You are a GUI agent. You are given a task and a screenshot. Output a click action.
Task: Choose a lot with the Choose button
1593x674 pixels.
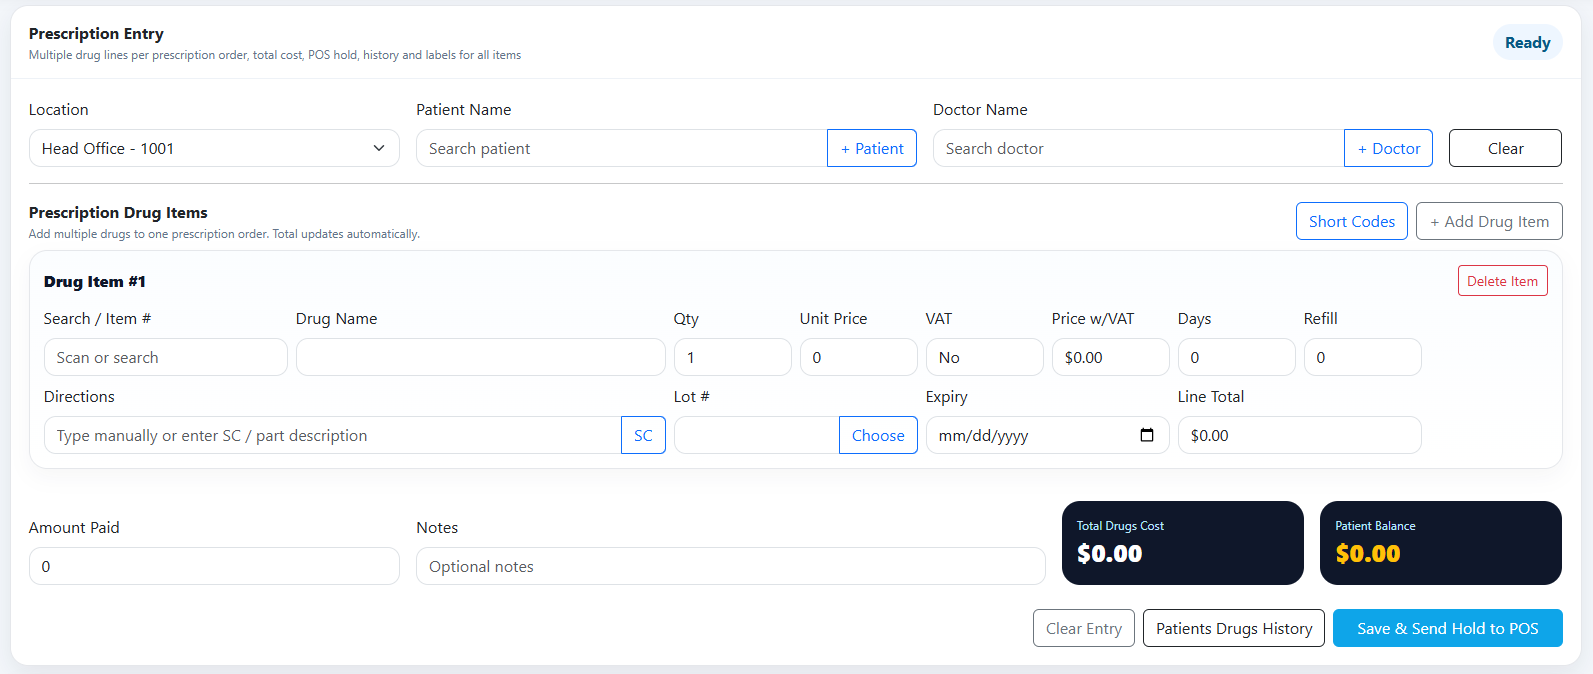(x=878, y=435)
